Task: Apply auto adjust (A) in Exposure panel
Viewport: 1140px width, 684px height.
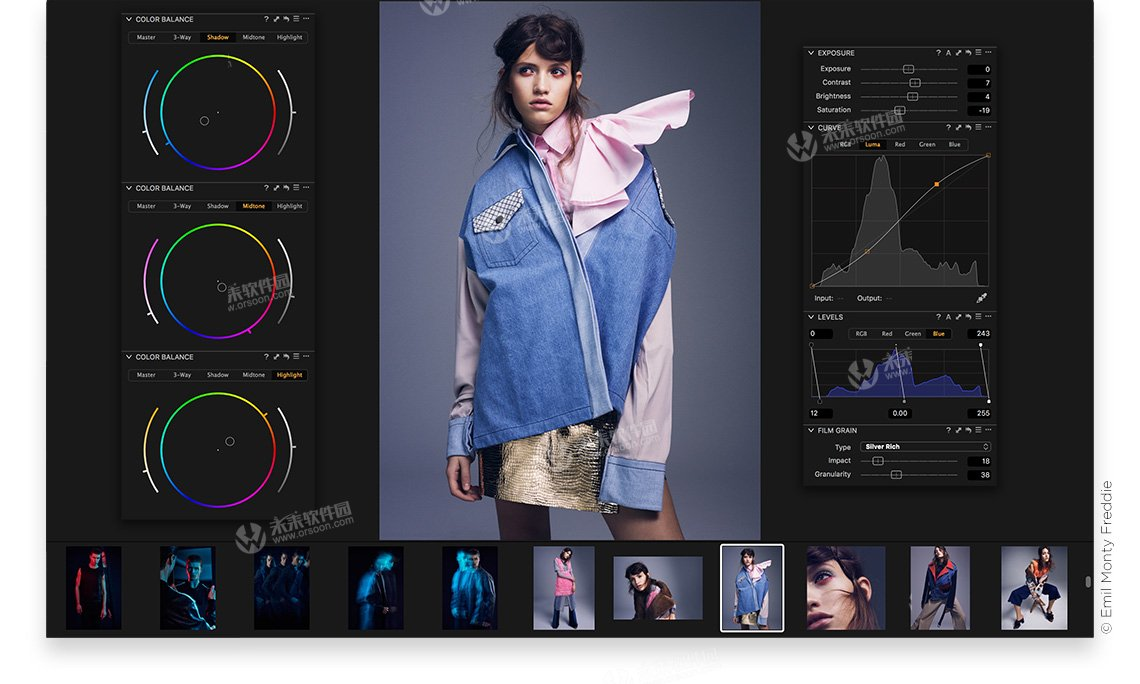Action: tap(948, 53)
